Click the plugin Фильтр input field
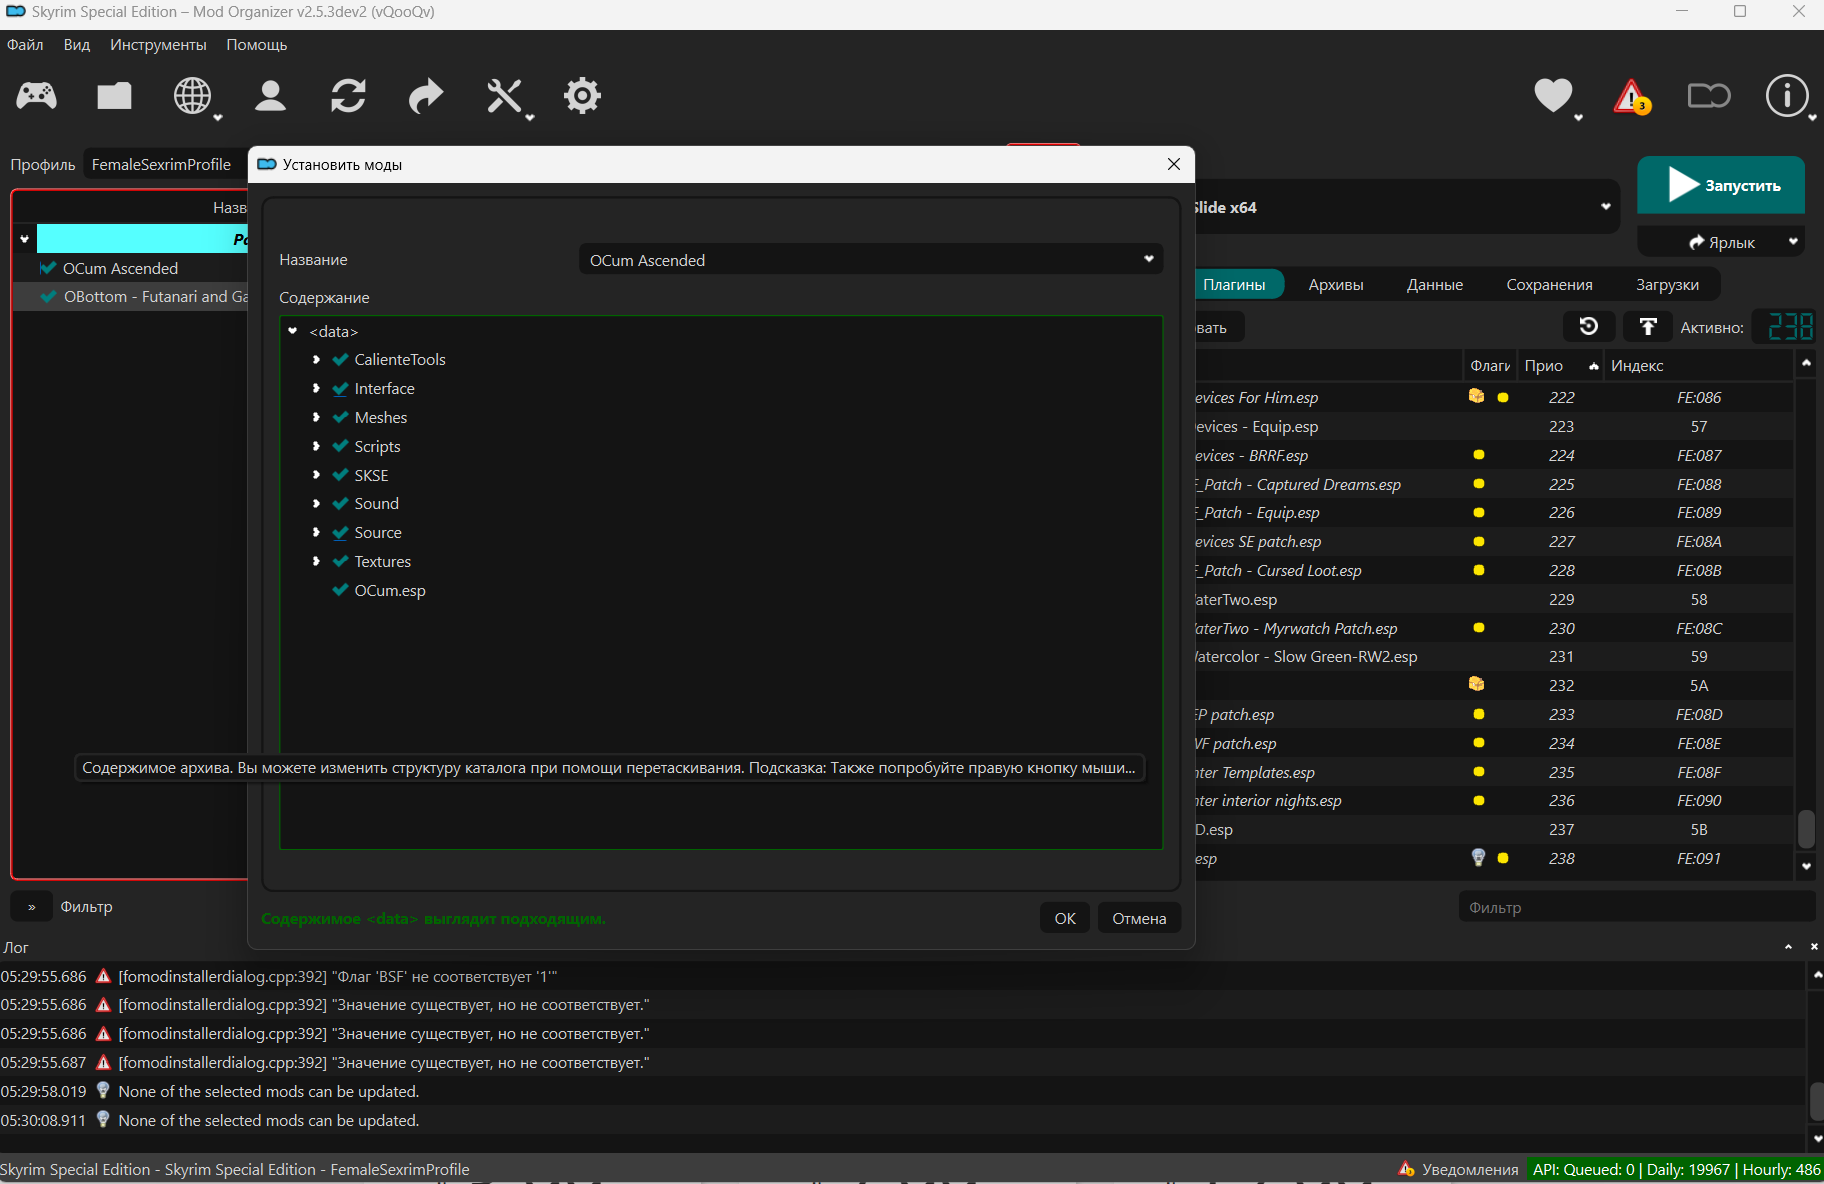Screen dimensions: 1824x1184 [1635, 908]
